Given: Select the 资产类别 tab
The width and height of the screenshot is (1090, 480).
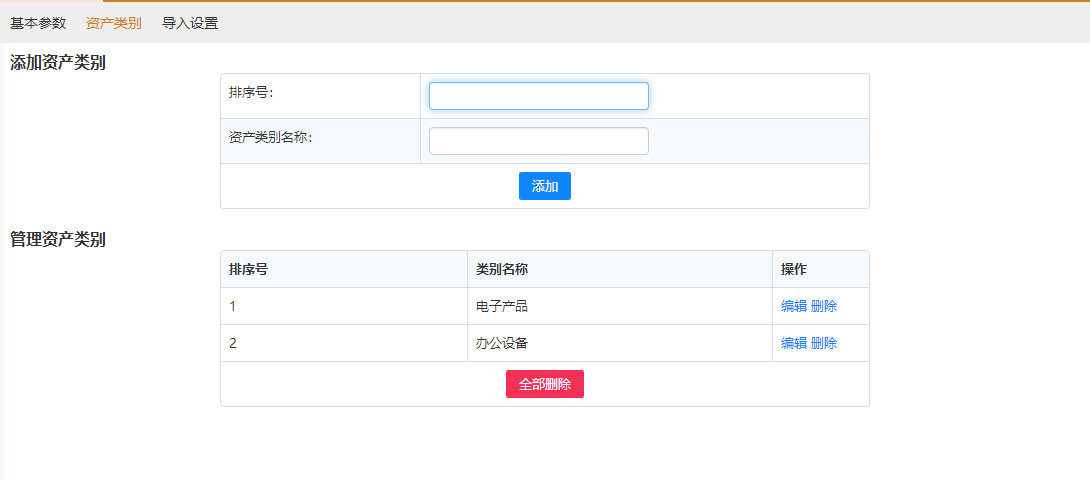Looking at the screenshot, I should (x=114, y=23).
